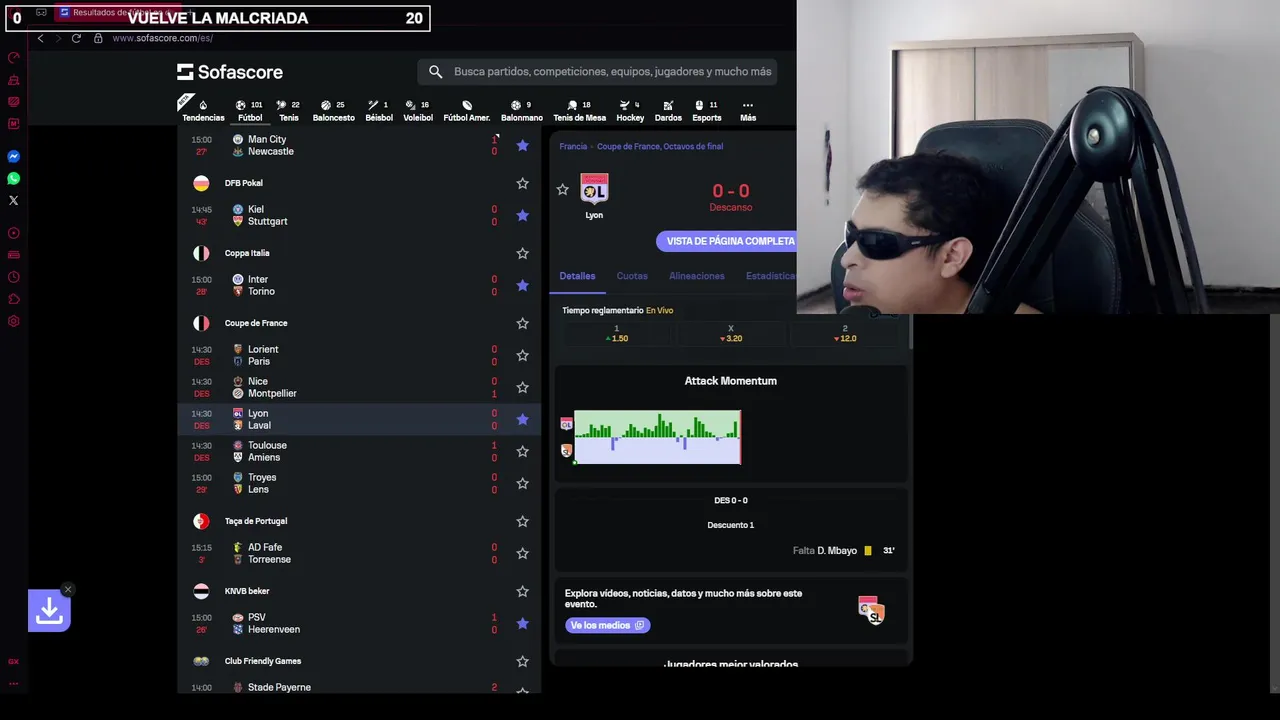Favorite the Taça de Portugal competition star
The image size is (1280, 720).
tap(522, 521)
